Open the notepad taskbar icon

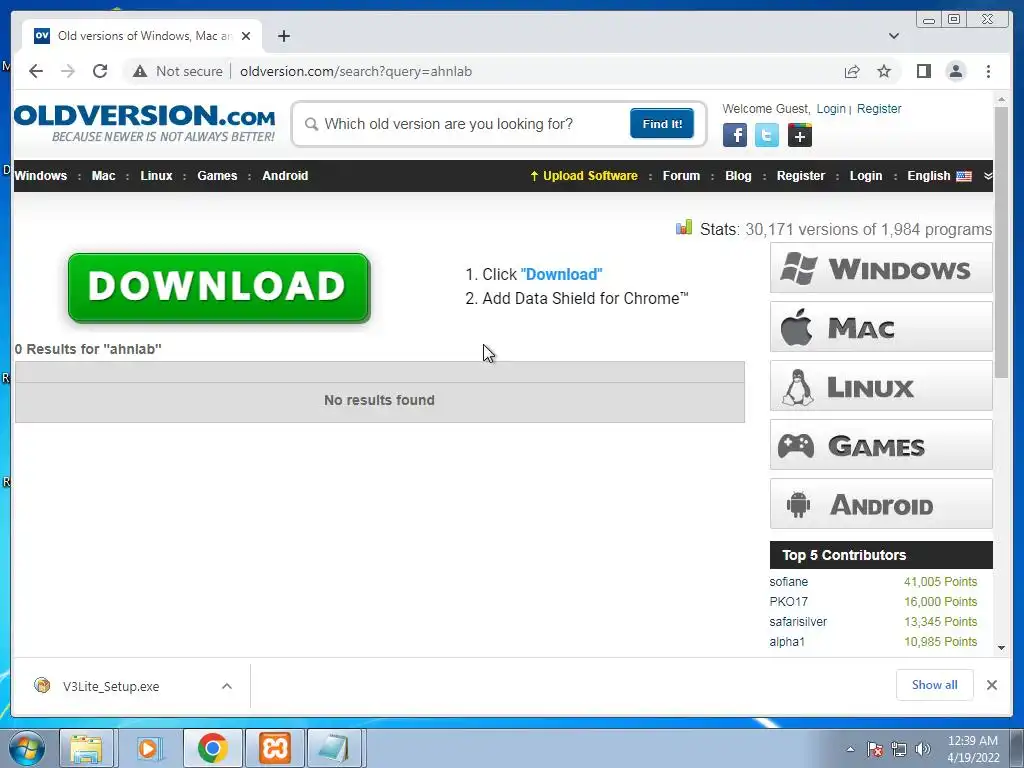335,748
